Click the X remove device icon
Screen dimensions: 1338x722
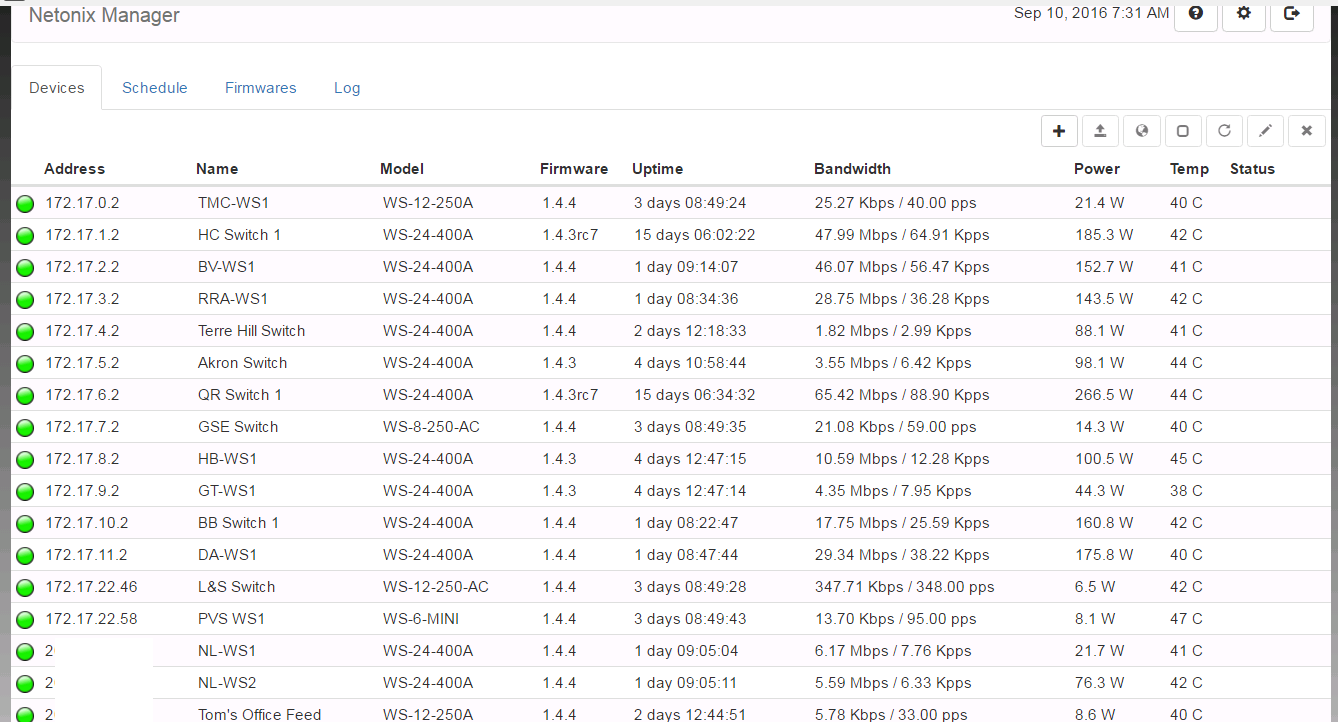click(x=1306, y=131)
